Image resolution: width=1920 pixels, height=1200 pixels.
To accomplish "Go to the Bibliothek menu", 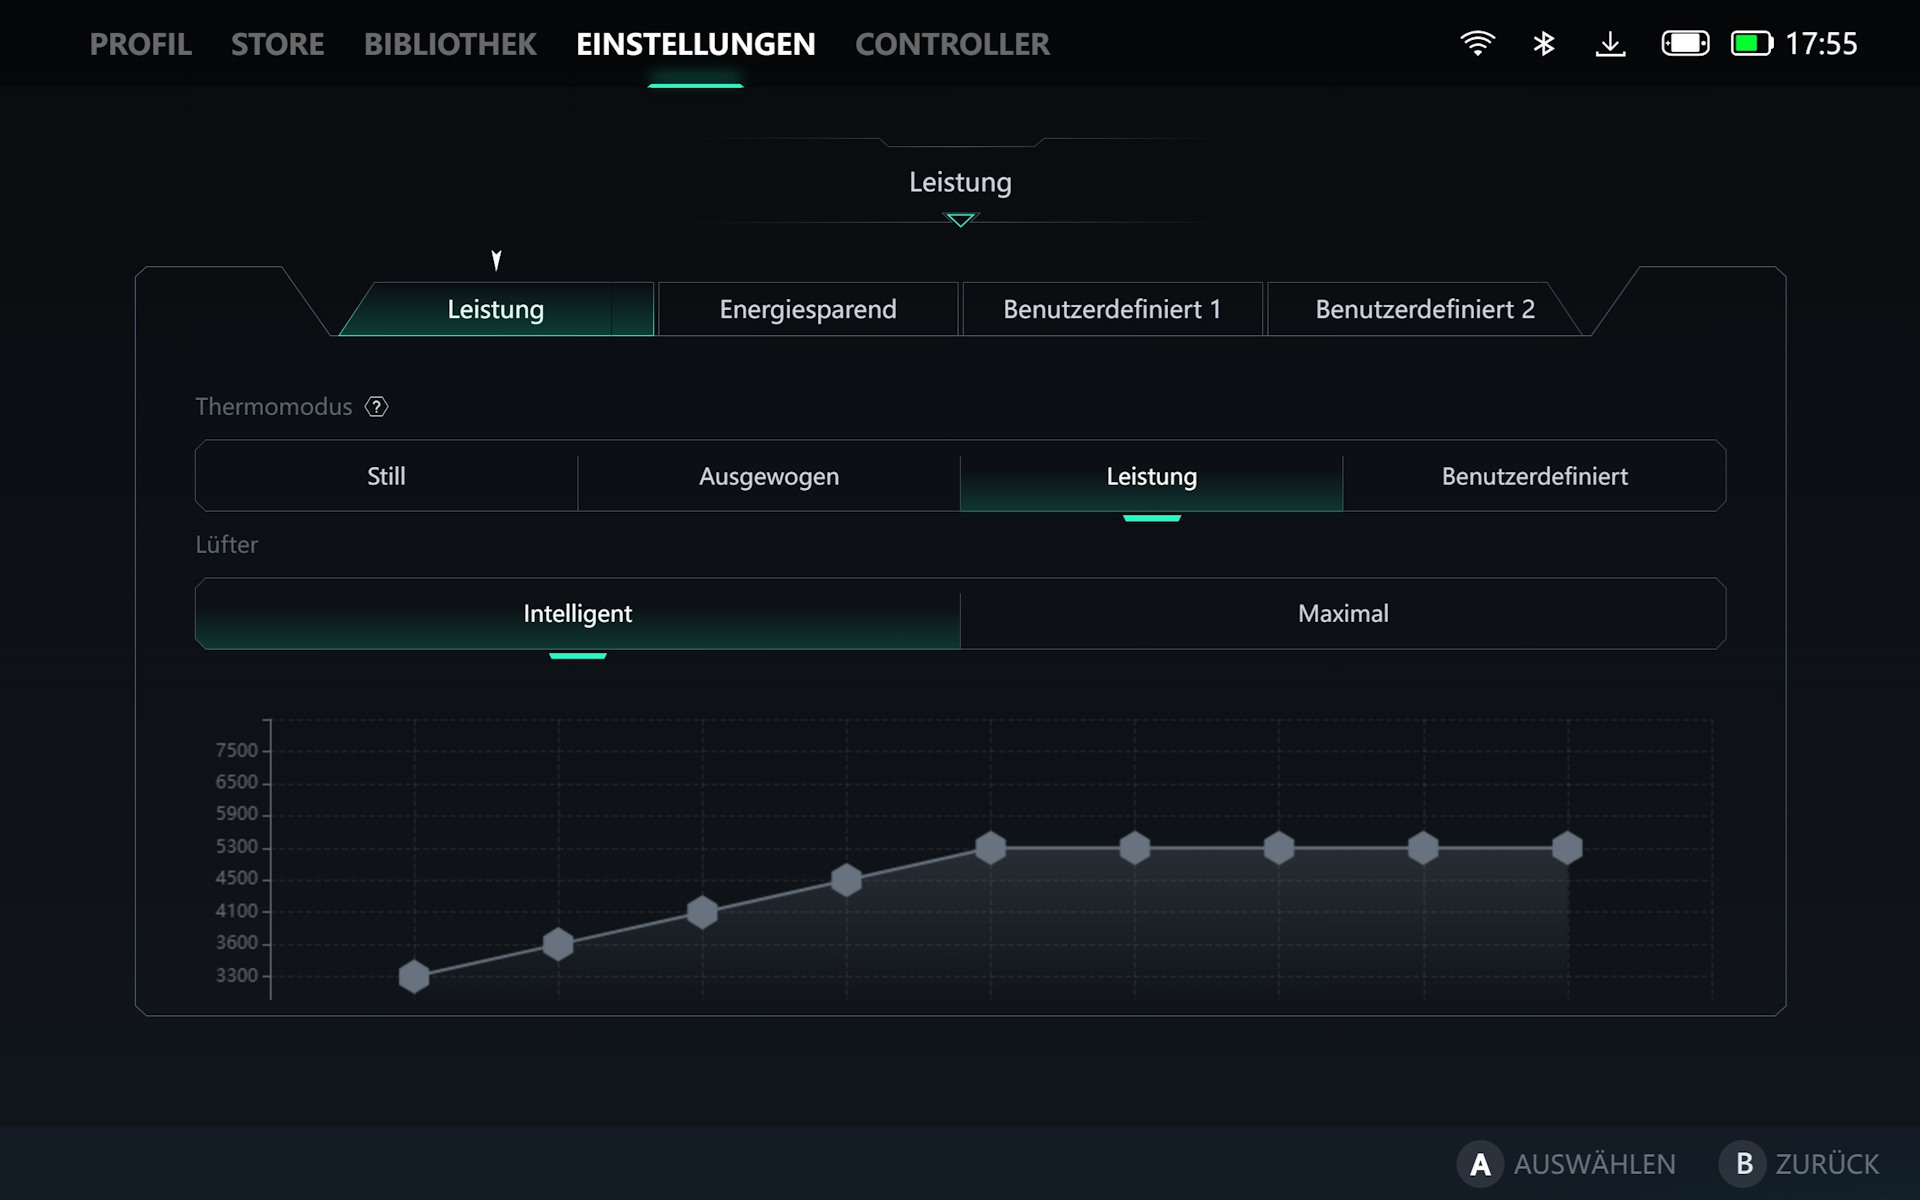I will 450,44.
